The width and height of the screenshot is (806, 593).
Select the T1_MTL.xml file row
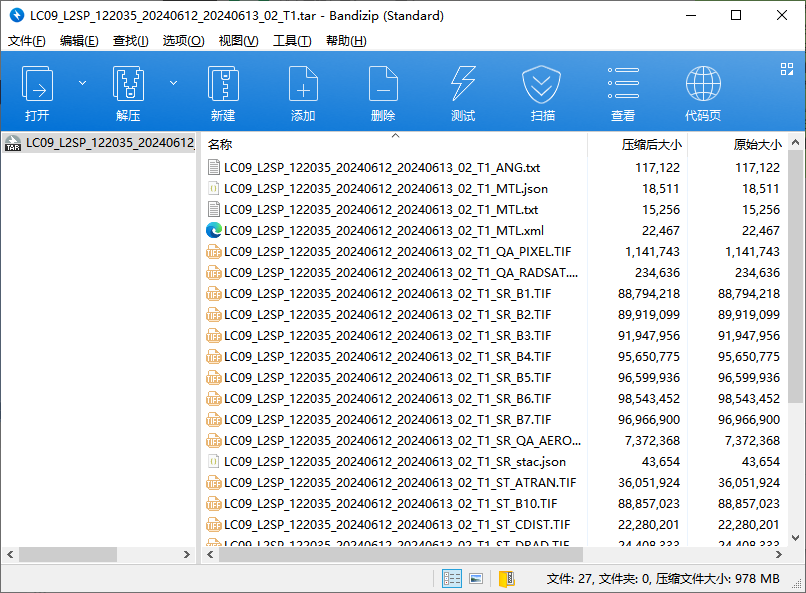point(494,231)
